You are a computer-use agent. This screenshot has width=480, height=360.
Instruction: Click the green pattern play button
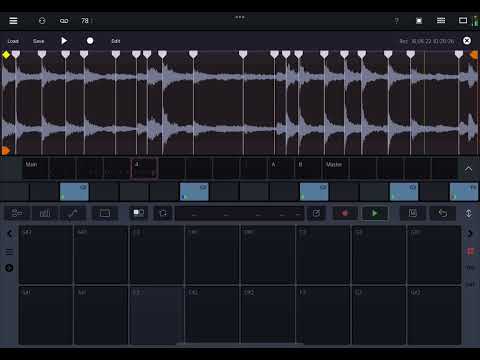[375, 213]
